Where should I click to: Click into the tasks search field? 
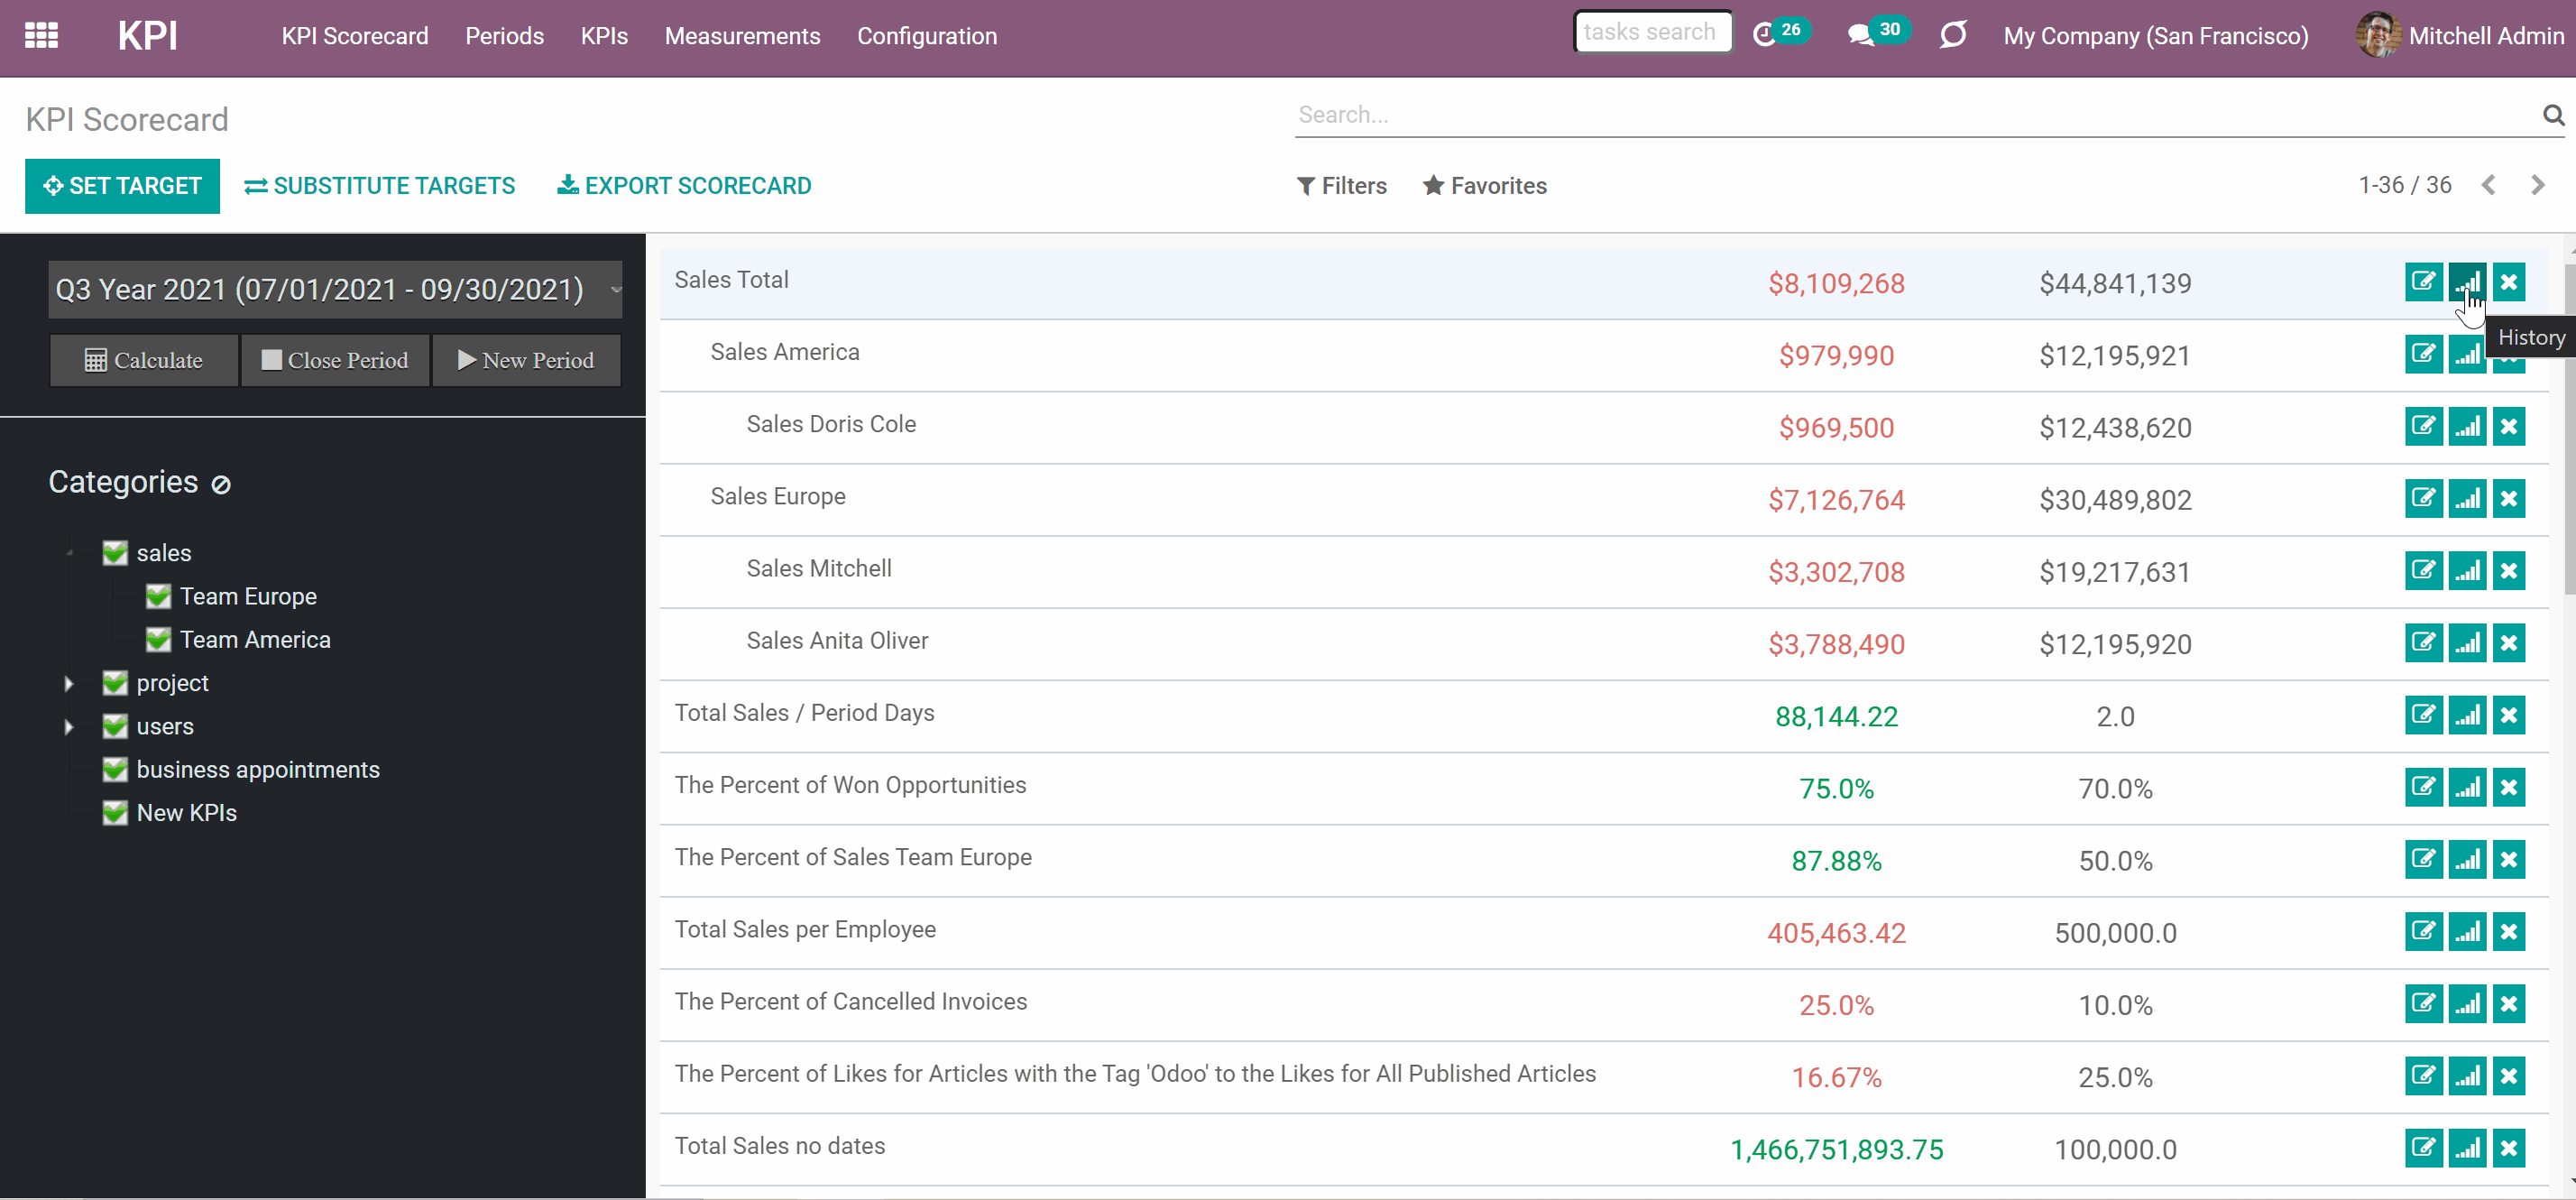[x=1653, y=32]
